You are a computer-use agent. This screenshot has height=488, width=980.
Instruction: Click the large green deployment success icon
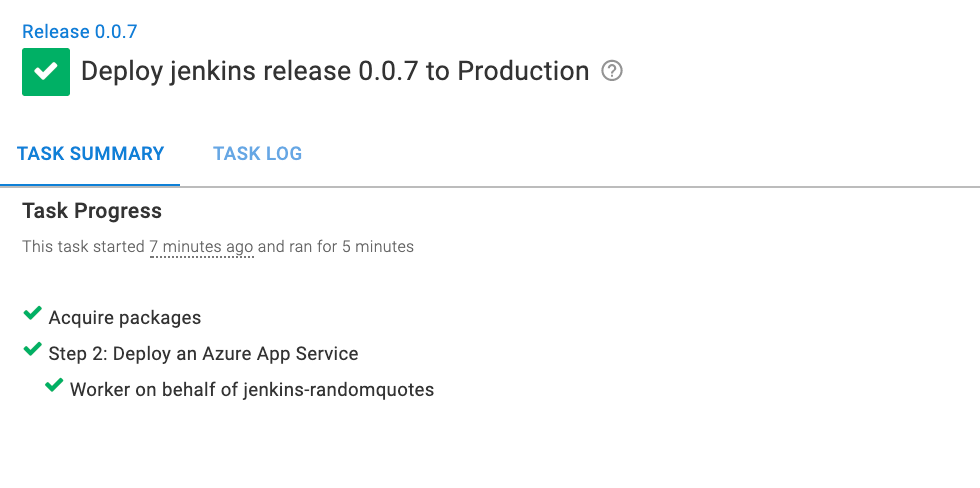[46, 72]
